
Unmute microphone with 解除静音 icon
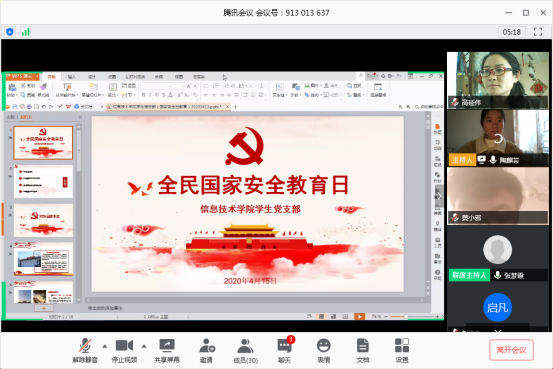85,350
